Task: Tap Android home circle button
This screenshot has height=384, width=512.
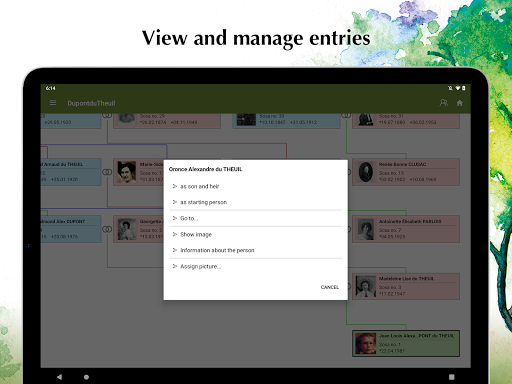Action: [x=86, y=377]
